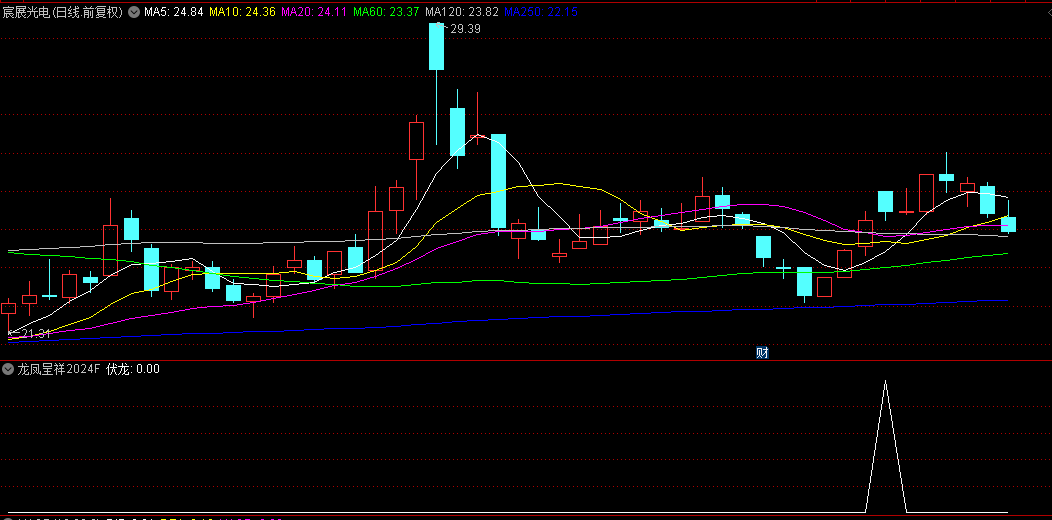
Task: Select the green MA60: 23.37 label
Action: point(386,12)
